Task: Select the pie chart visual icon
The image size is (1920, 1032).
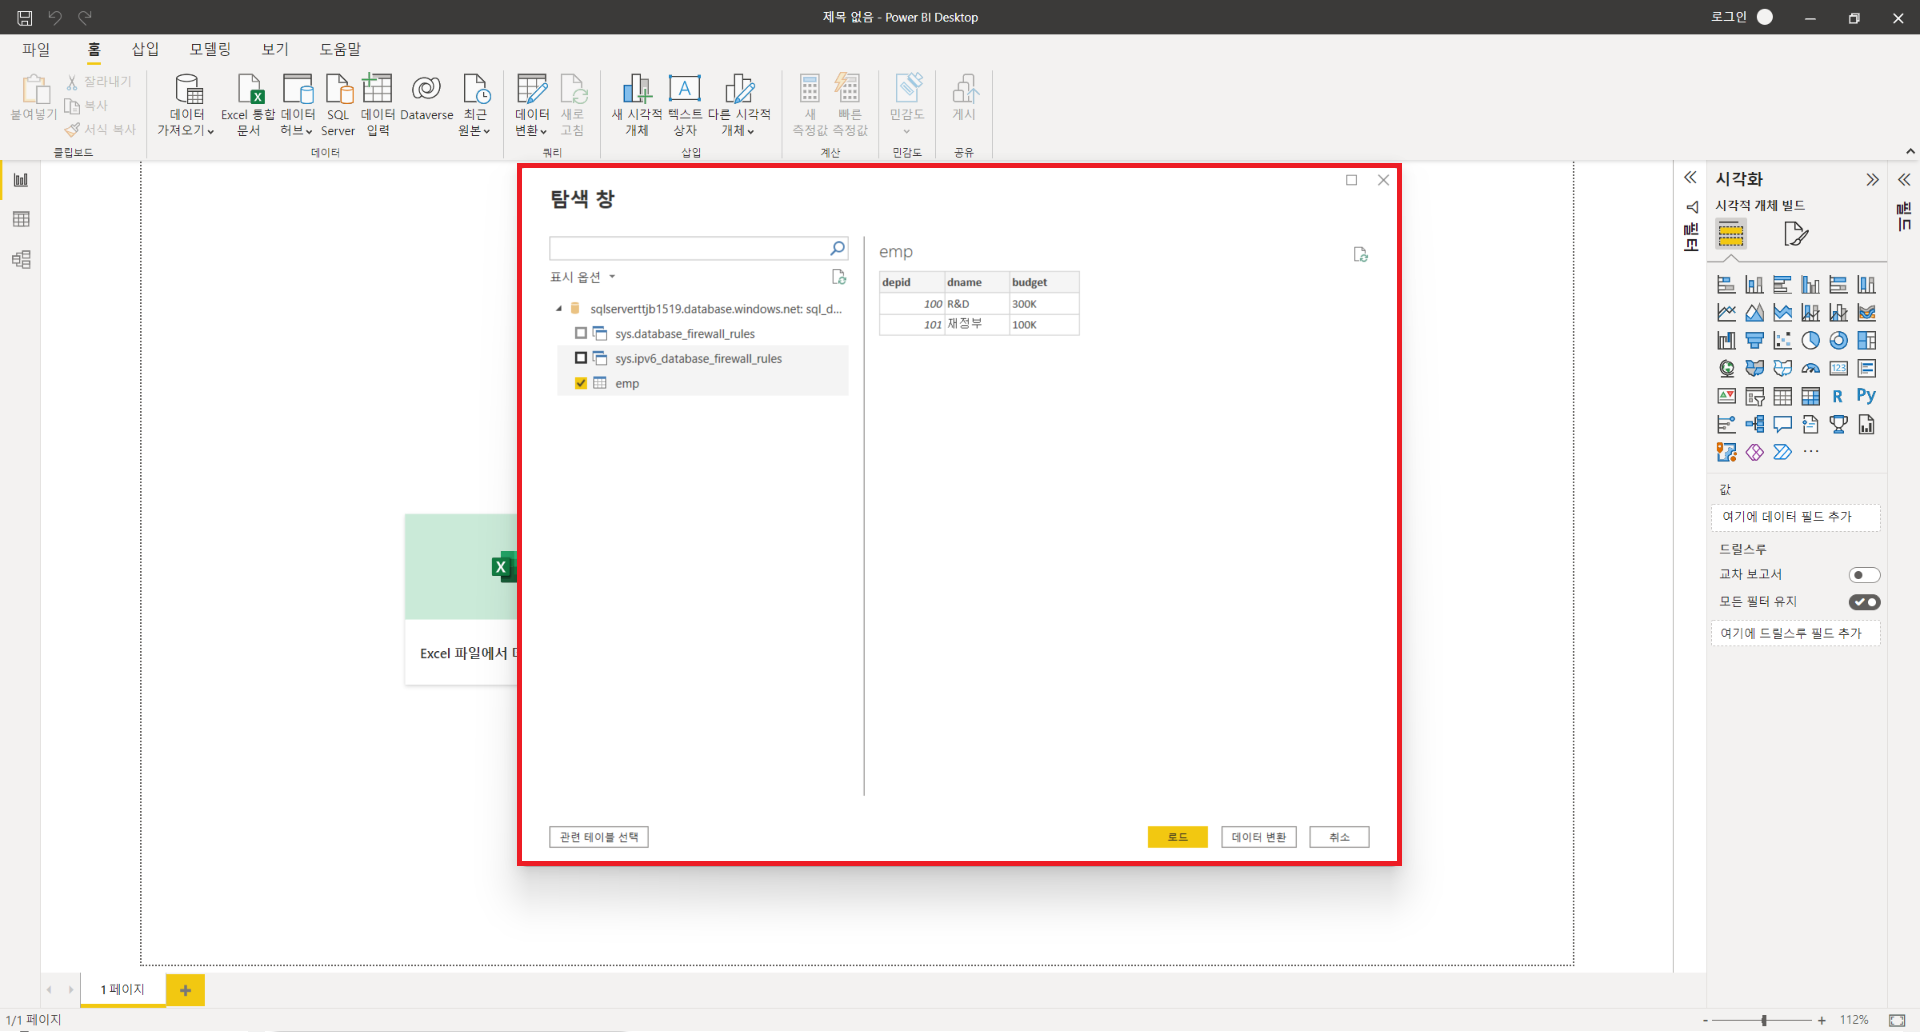Action: pyautogui.click(x=1810, y=341)
